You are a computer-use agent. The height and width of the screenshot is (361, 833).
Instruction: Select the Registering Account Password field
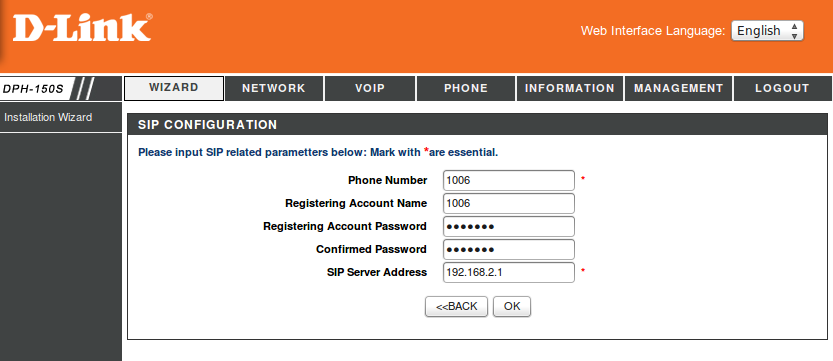(x=509, y=227)
